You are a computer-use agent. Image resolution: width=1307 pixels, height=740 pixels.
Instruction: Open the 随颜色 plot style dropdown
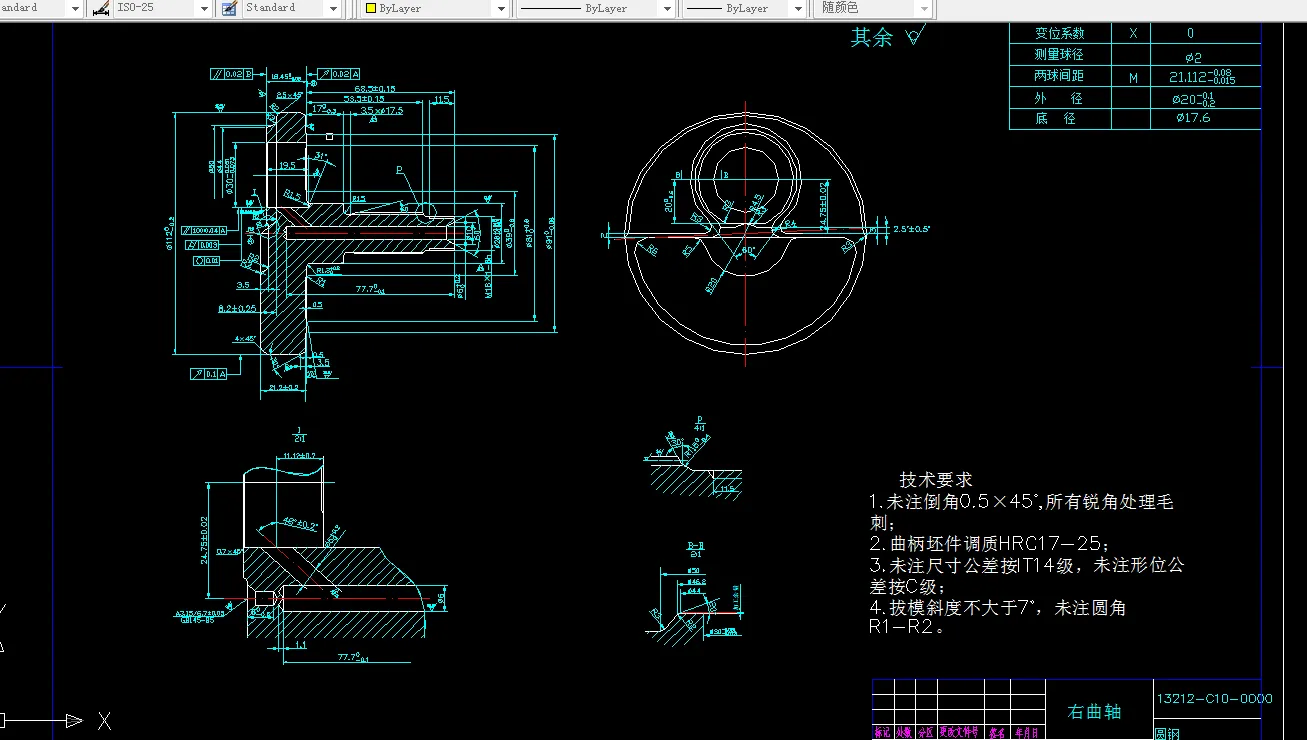[924, 8]
